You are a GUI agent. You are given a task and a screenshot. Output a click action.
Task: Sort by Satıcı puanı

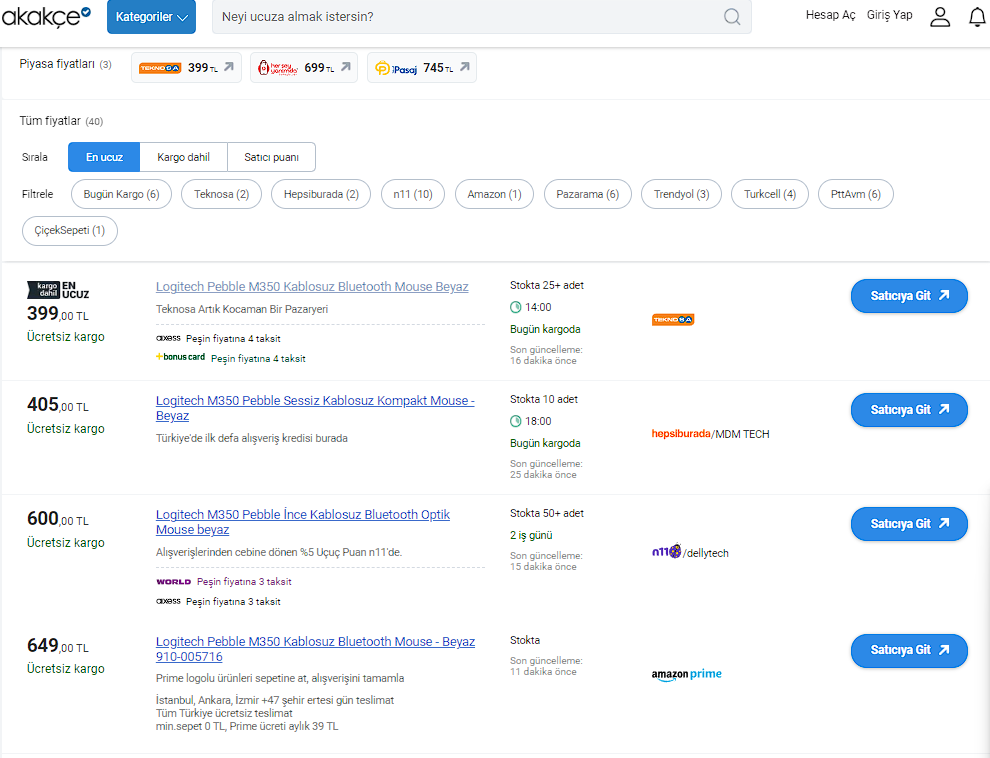[x=271, y=157]
